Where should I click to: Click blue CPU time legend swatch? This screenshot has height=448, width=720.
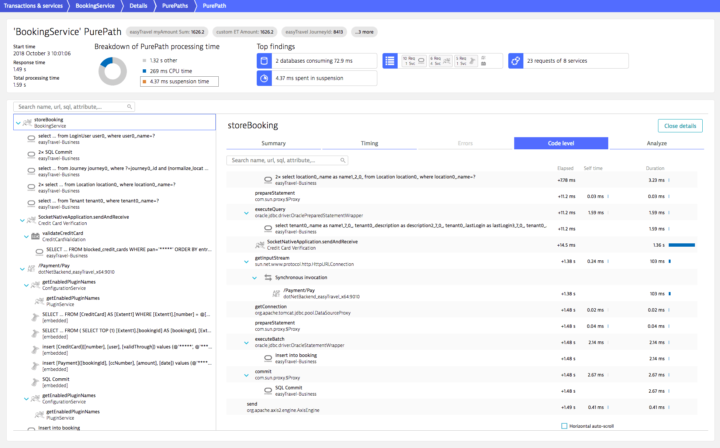144,71
